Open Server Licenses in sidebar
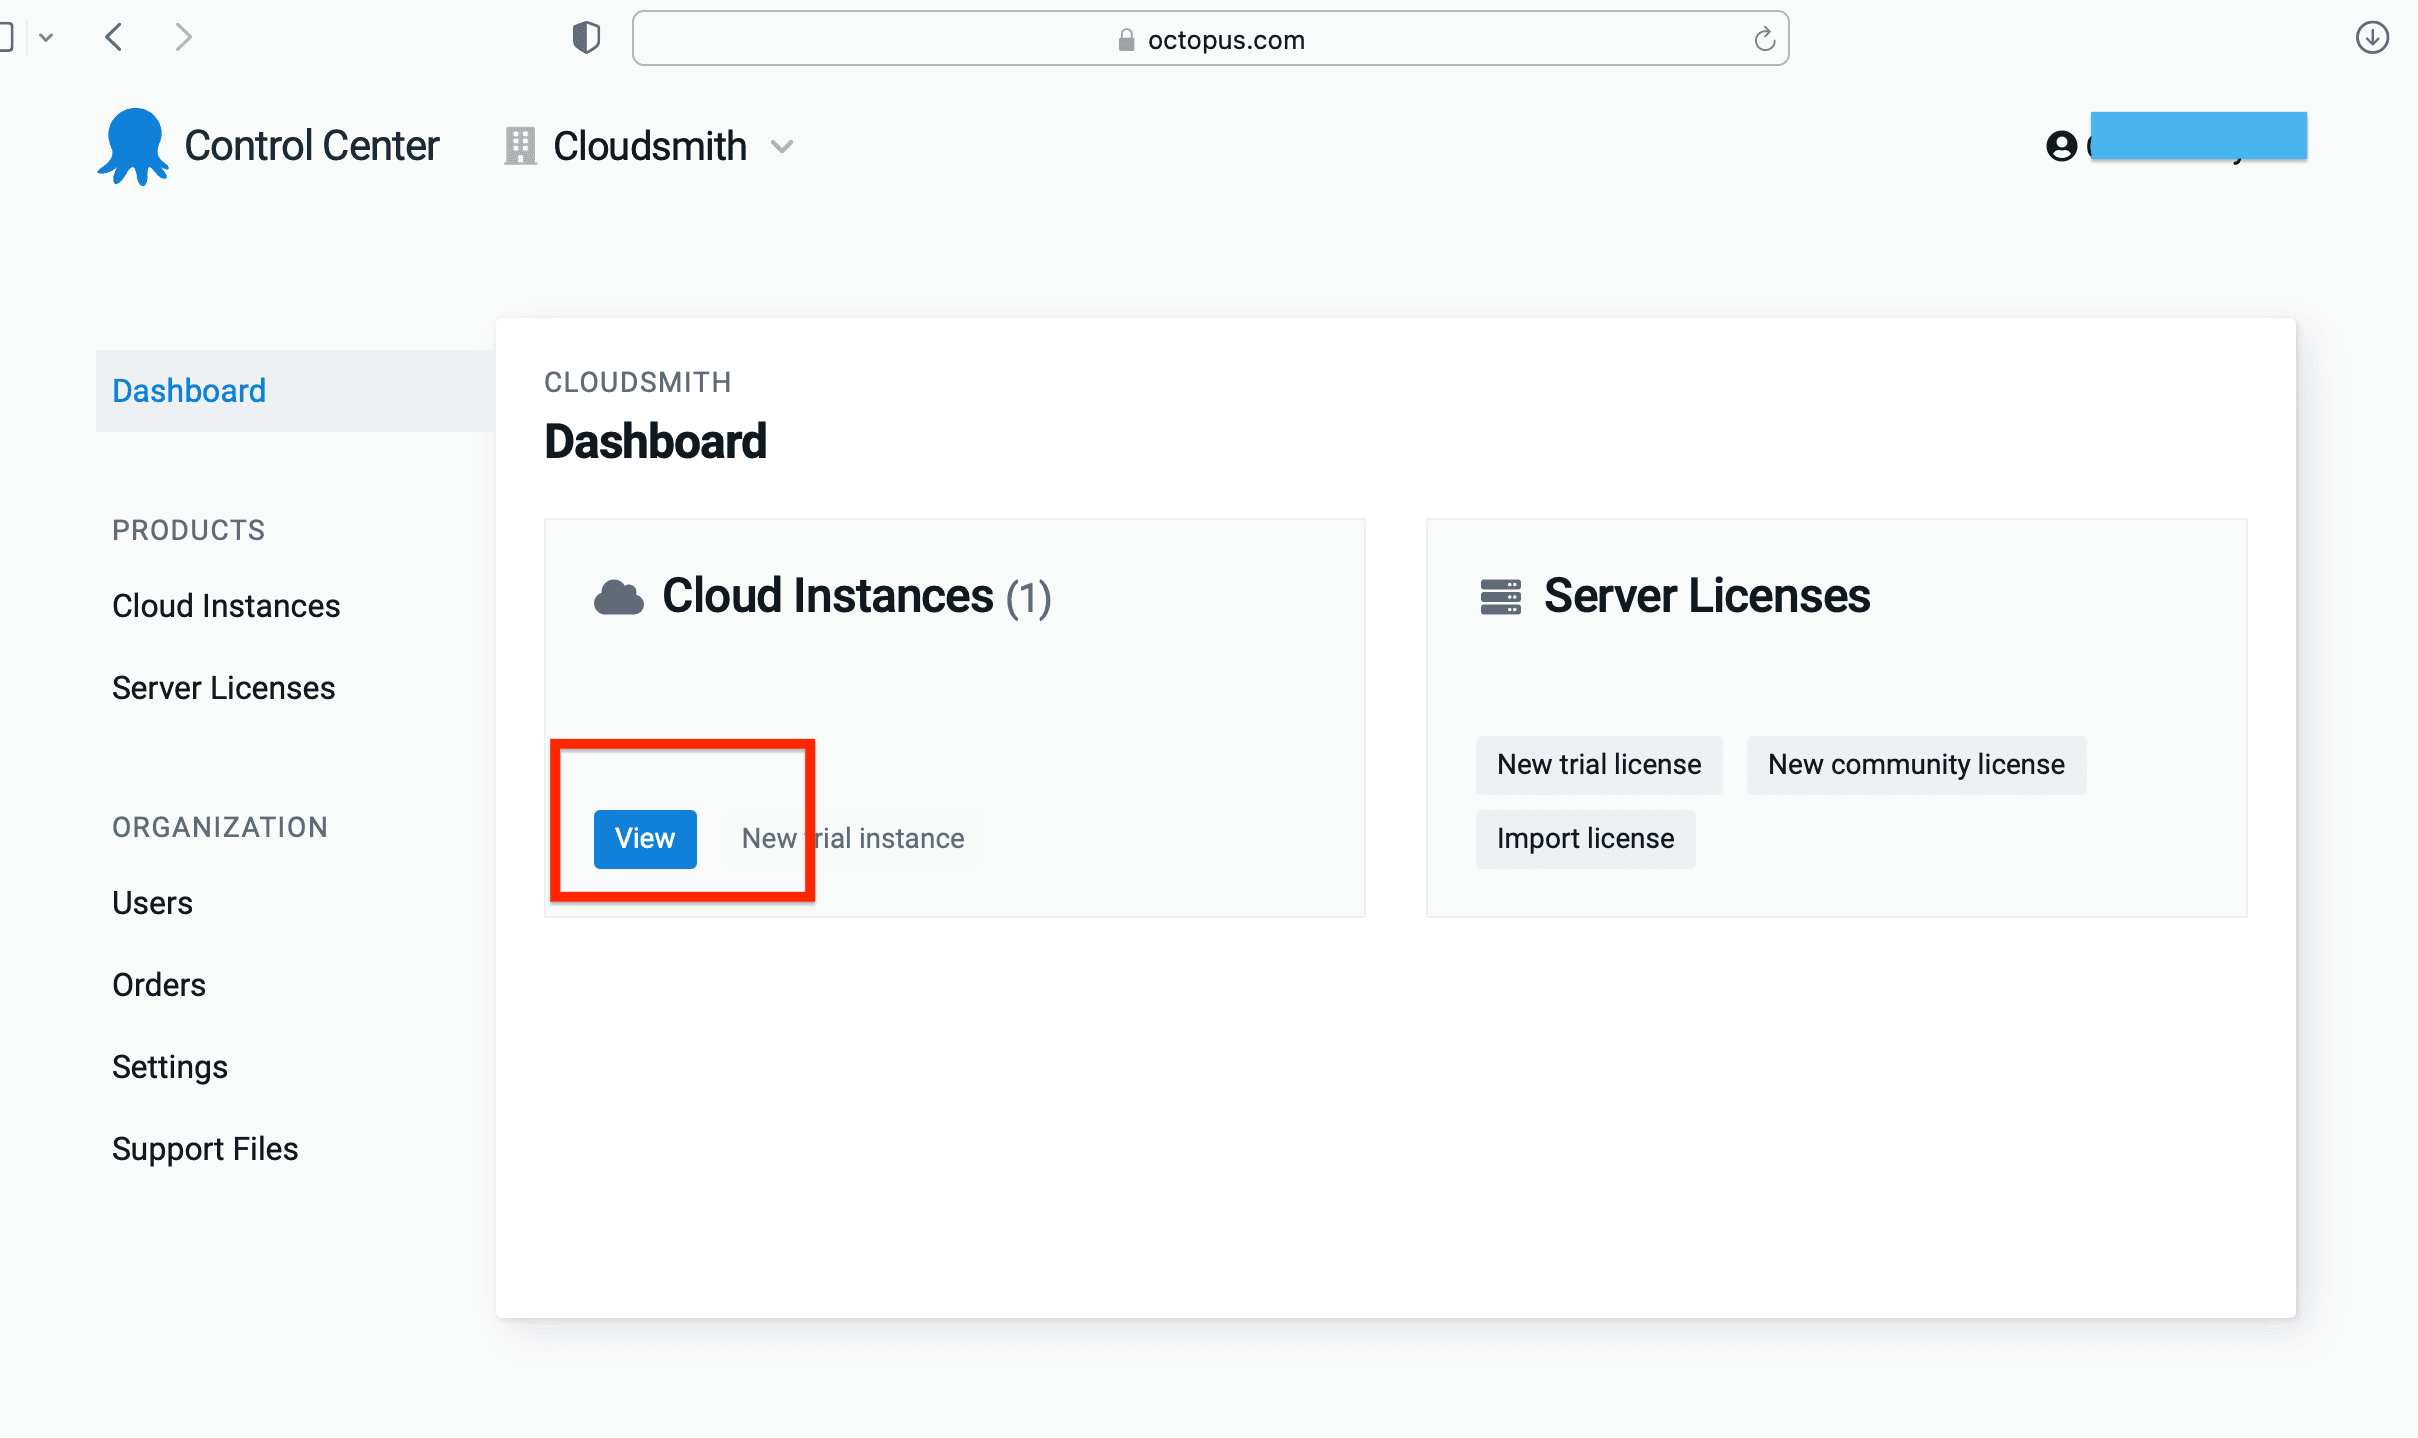 point(223,688)
